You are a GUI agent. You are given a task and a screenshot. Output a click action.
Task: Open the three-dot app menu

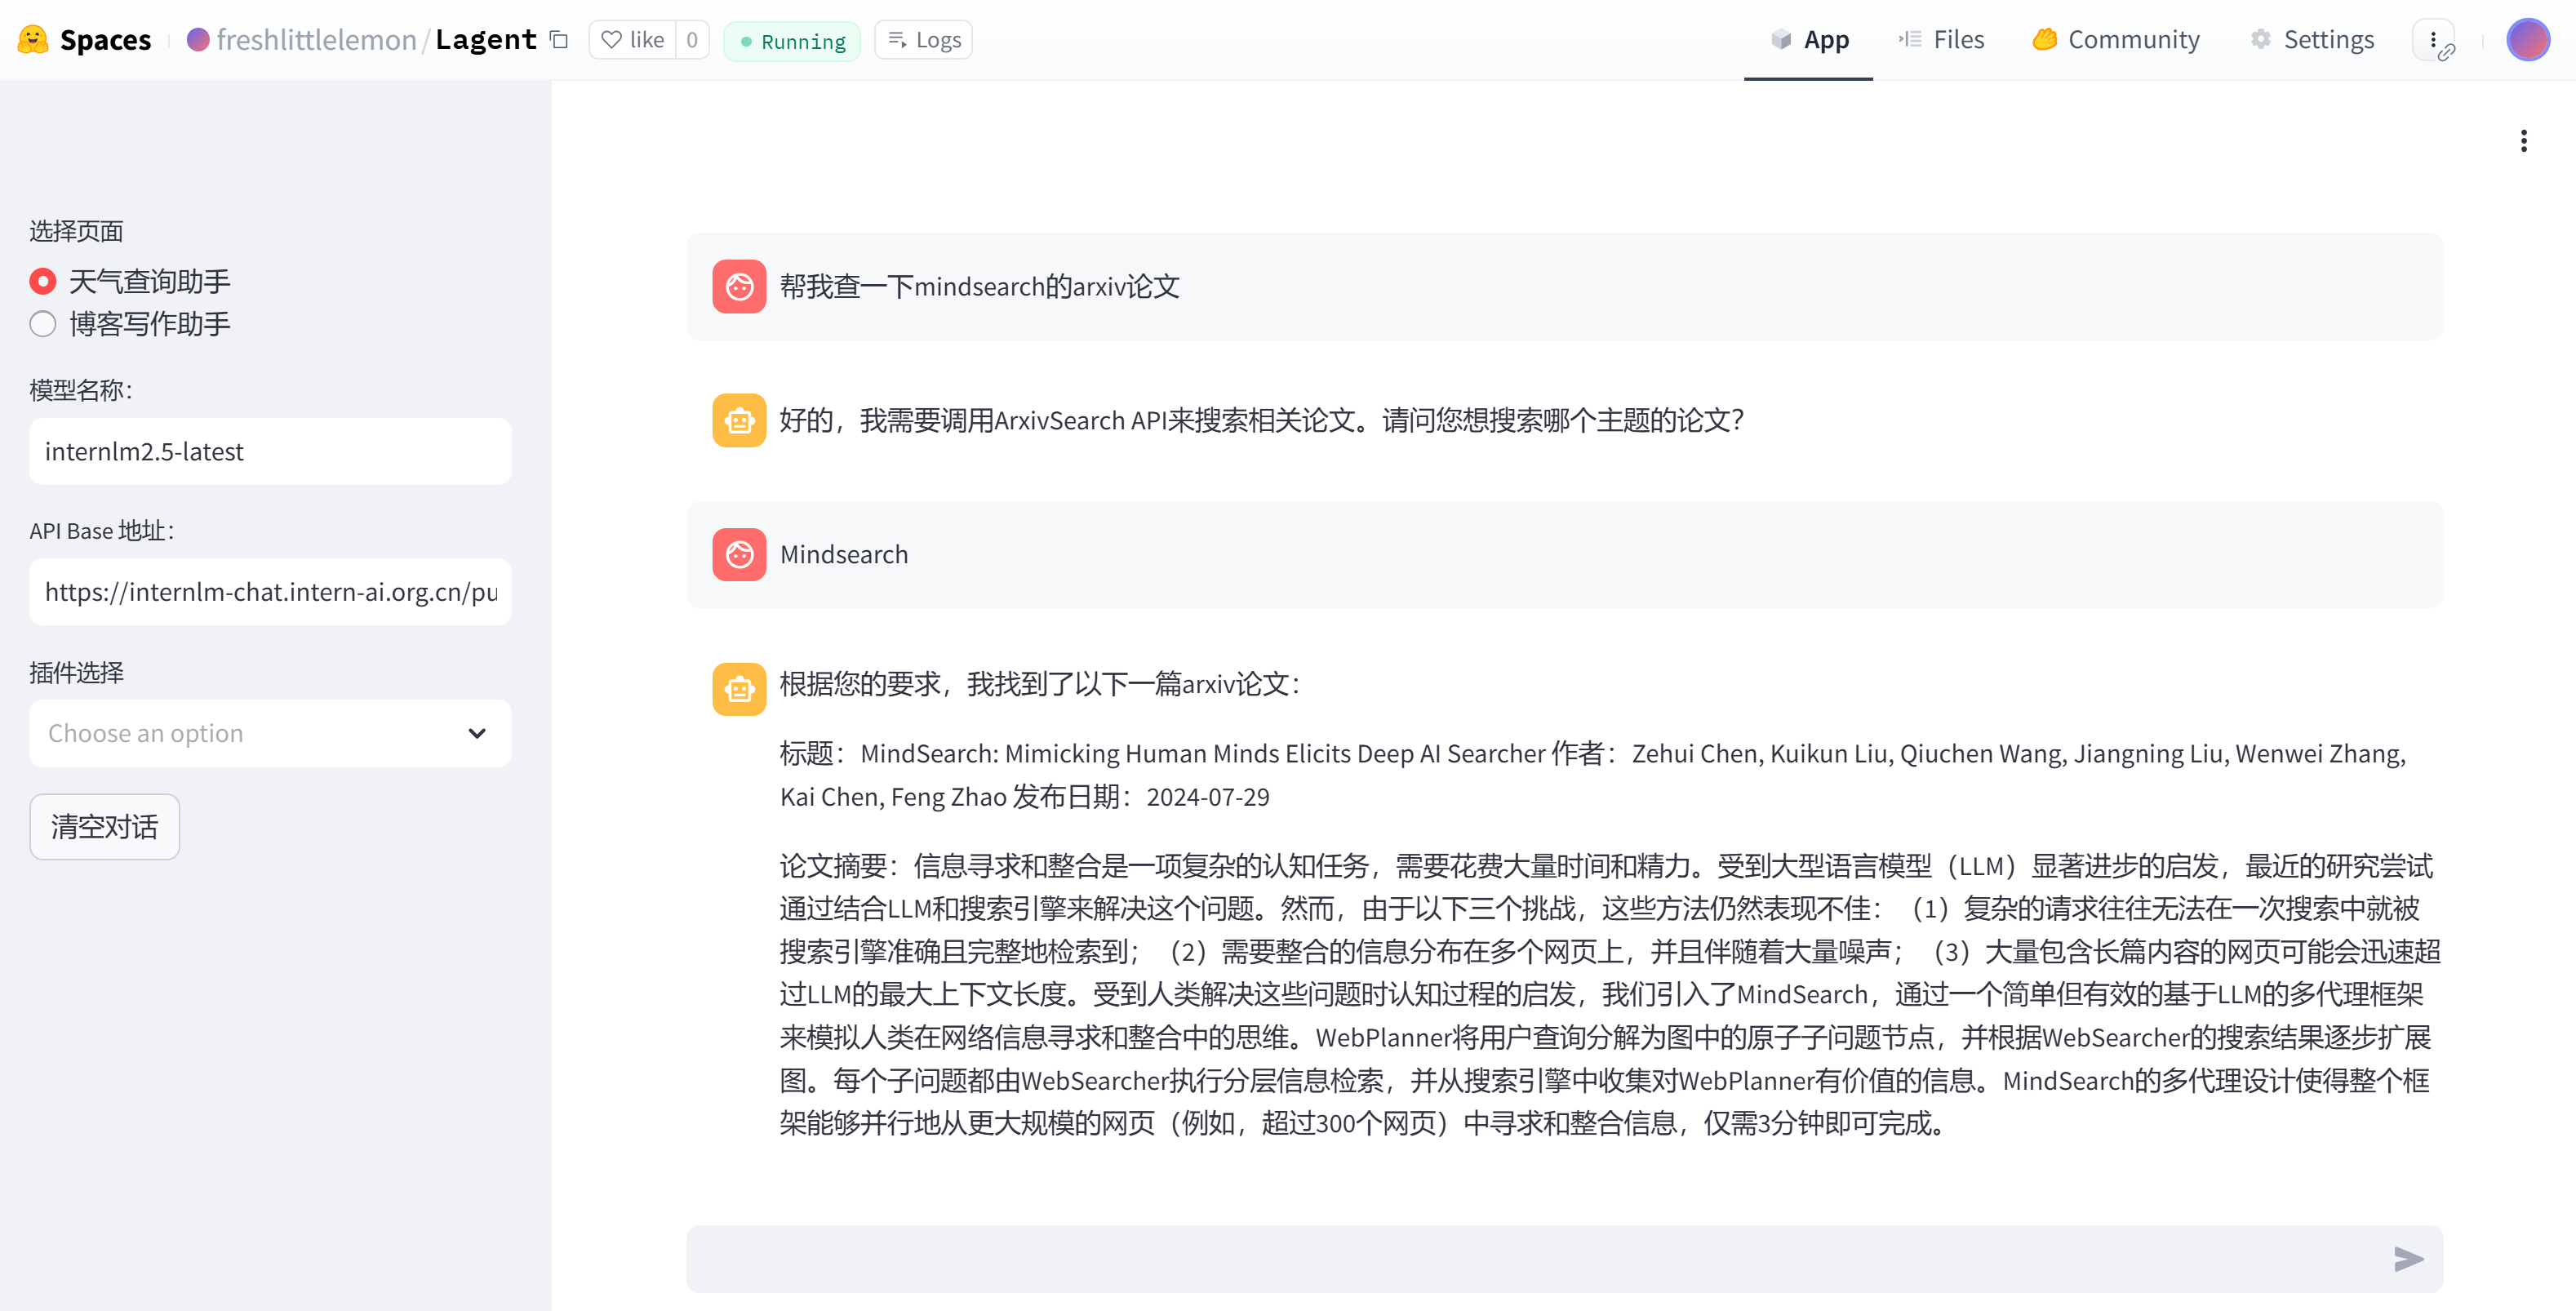(2523, 141)
